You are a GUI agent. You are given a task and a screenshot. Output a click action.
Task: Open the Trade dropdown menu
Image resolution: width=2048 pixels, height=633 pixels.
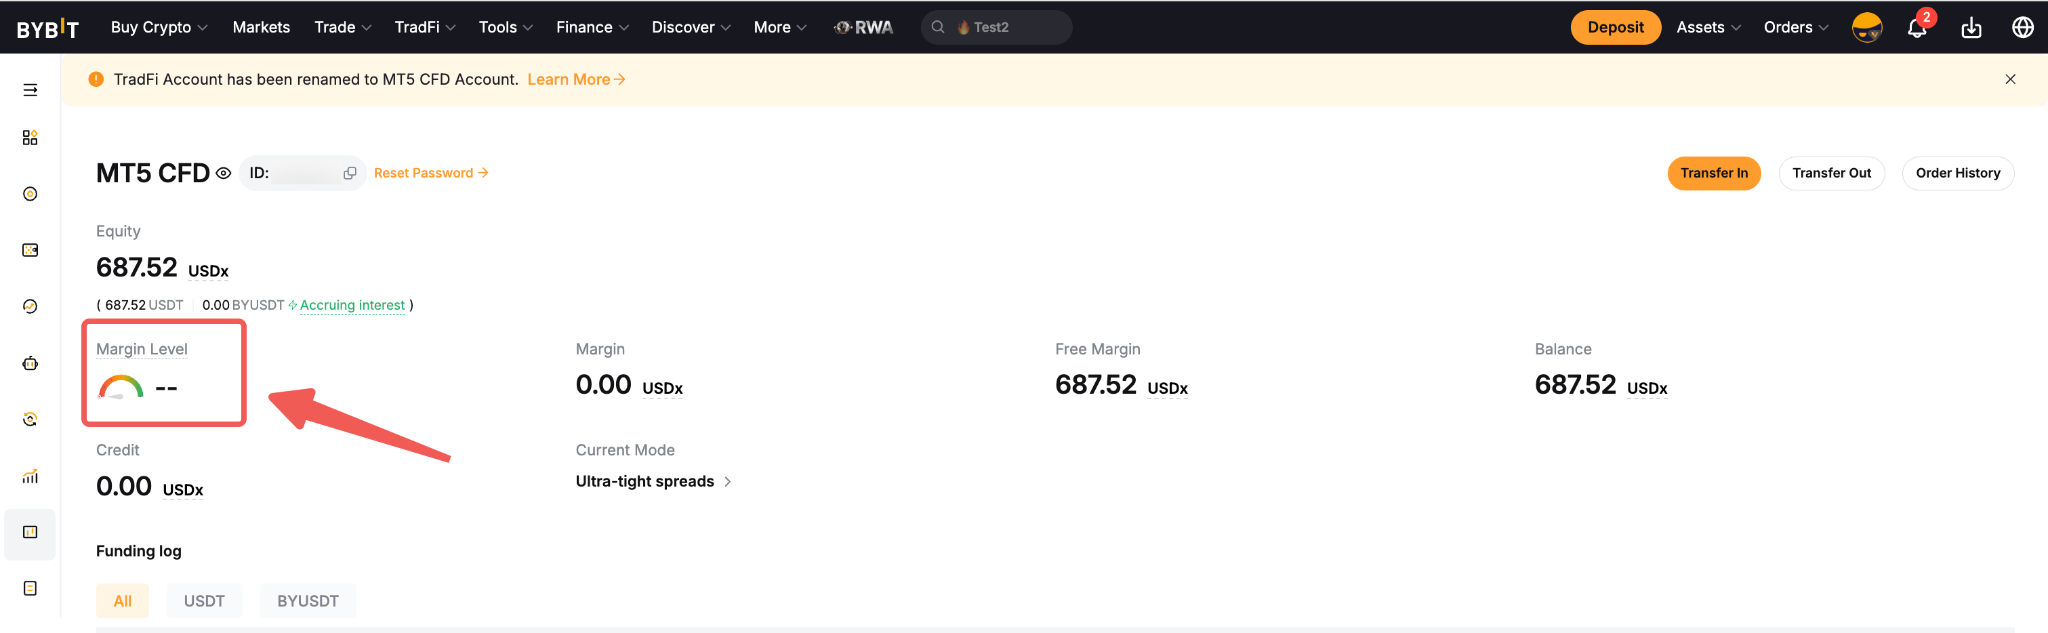coord(343,27)
